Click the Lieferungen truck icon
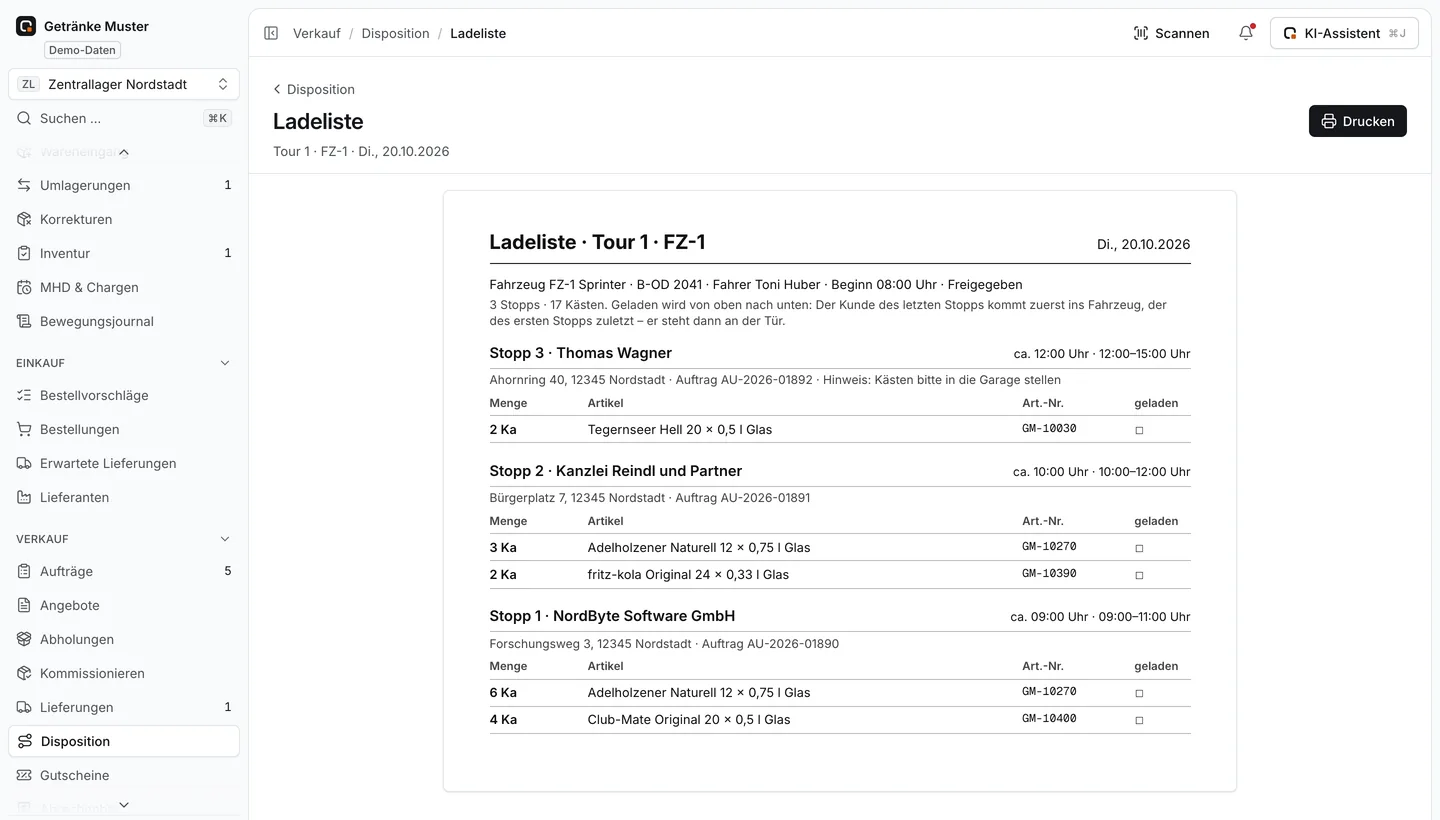This screenshot has height=820, width=1440. (x=24, y=707)
